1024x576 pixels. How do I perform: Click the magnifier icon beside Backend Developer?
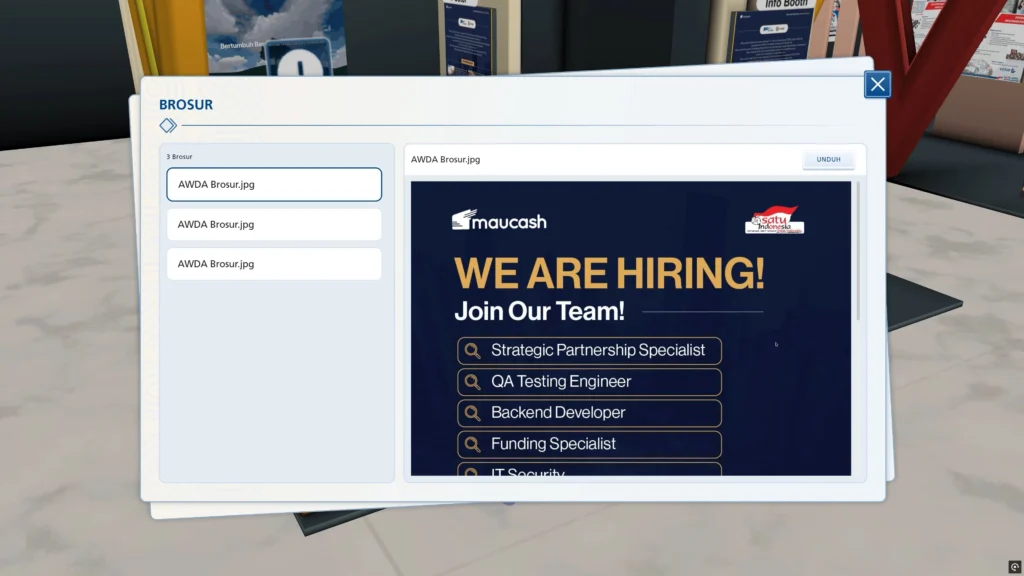click(x=472, y=413)
